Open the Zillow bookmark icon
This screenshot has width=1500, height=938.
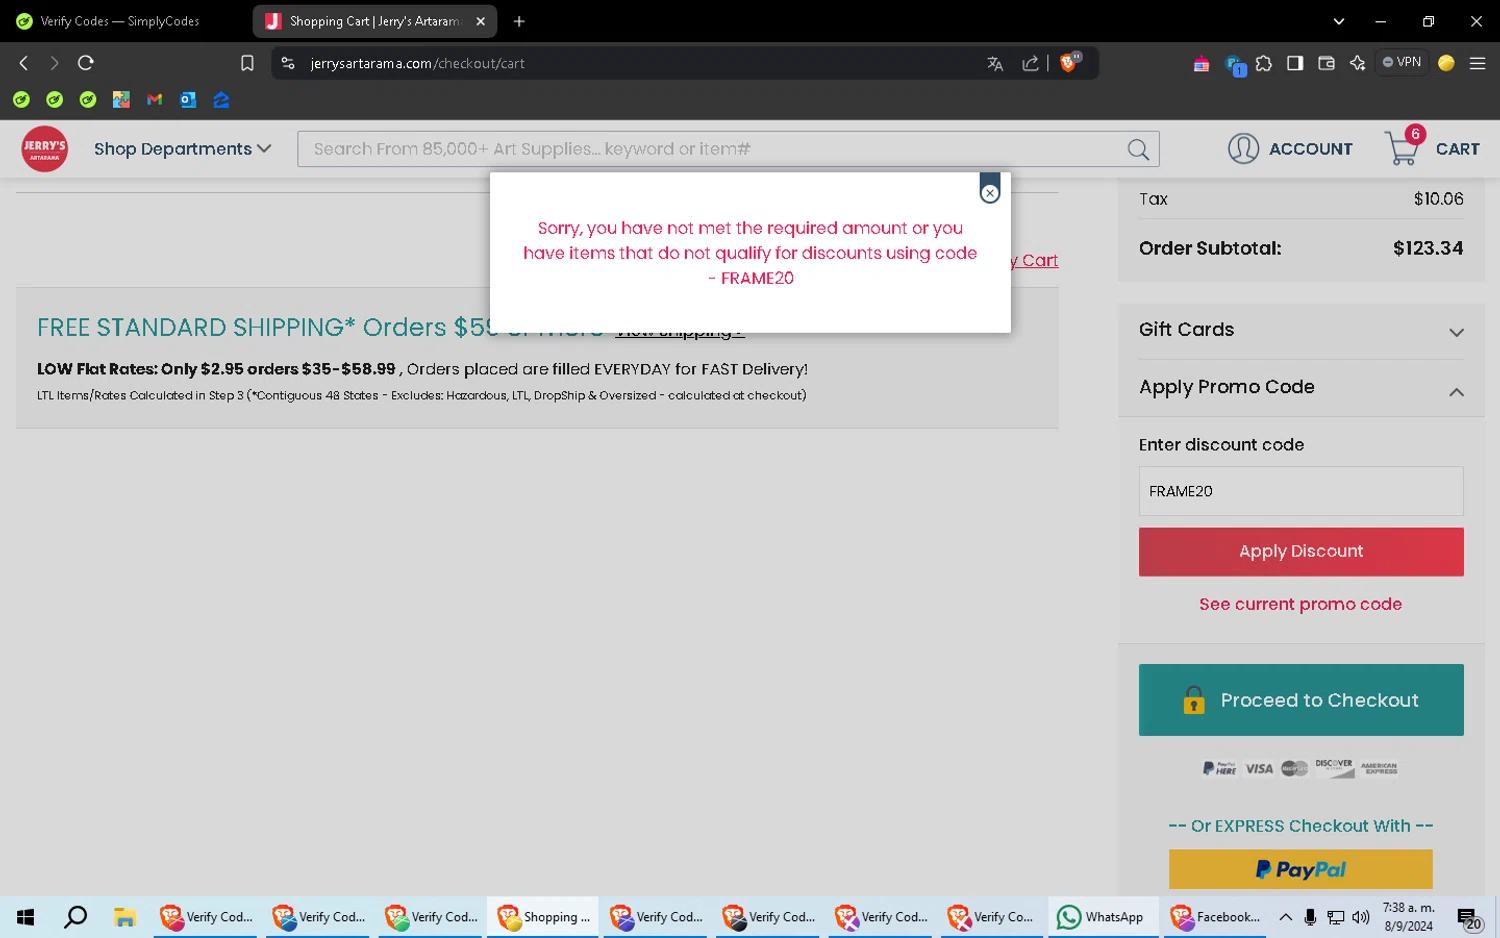tap(221, 100)
